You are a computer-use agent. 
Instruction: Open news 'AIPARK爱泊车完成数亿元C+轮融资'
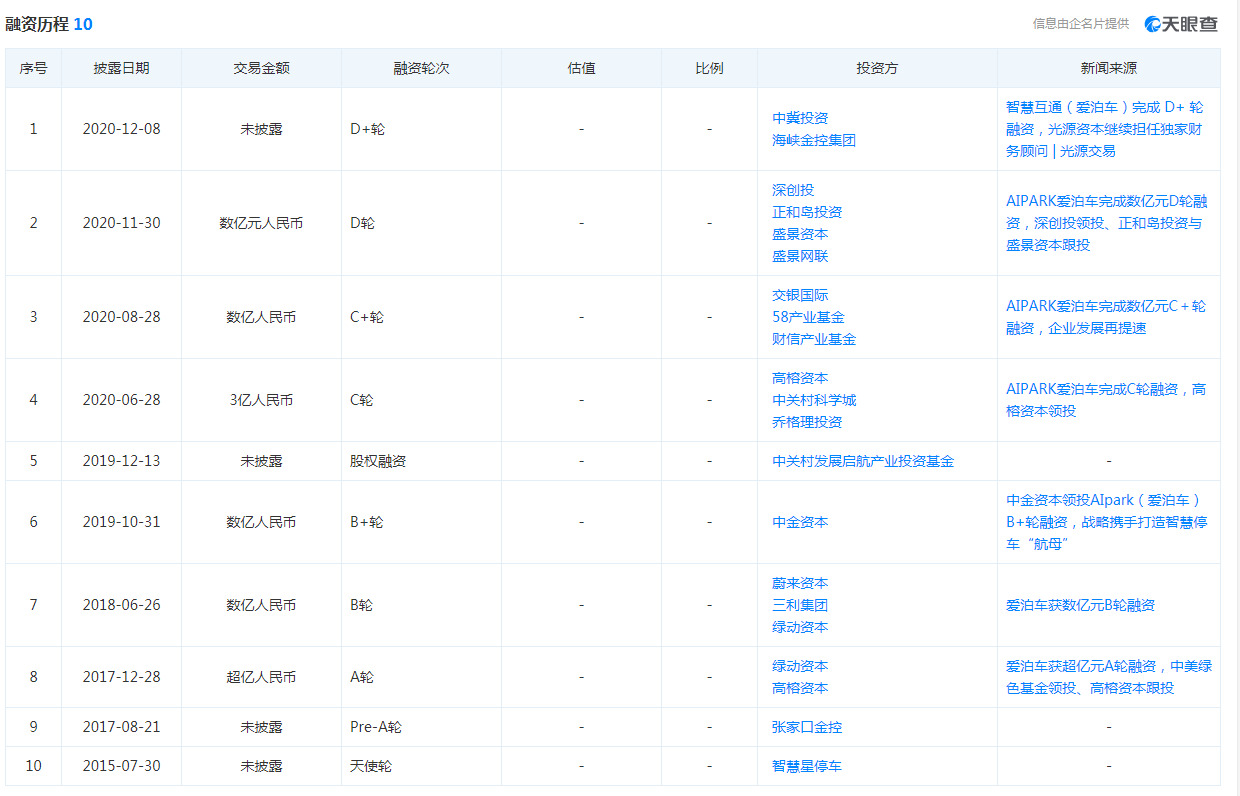pos(1106,317)
